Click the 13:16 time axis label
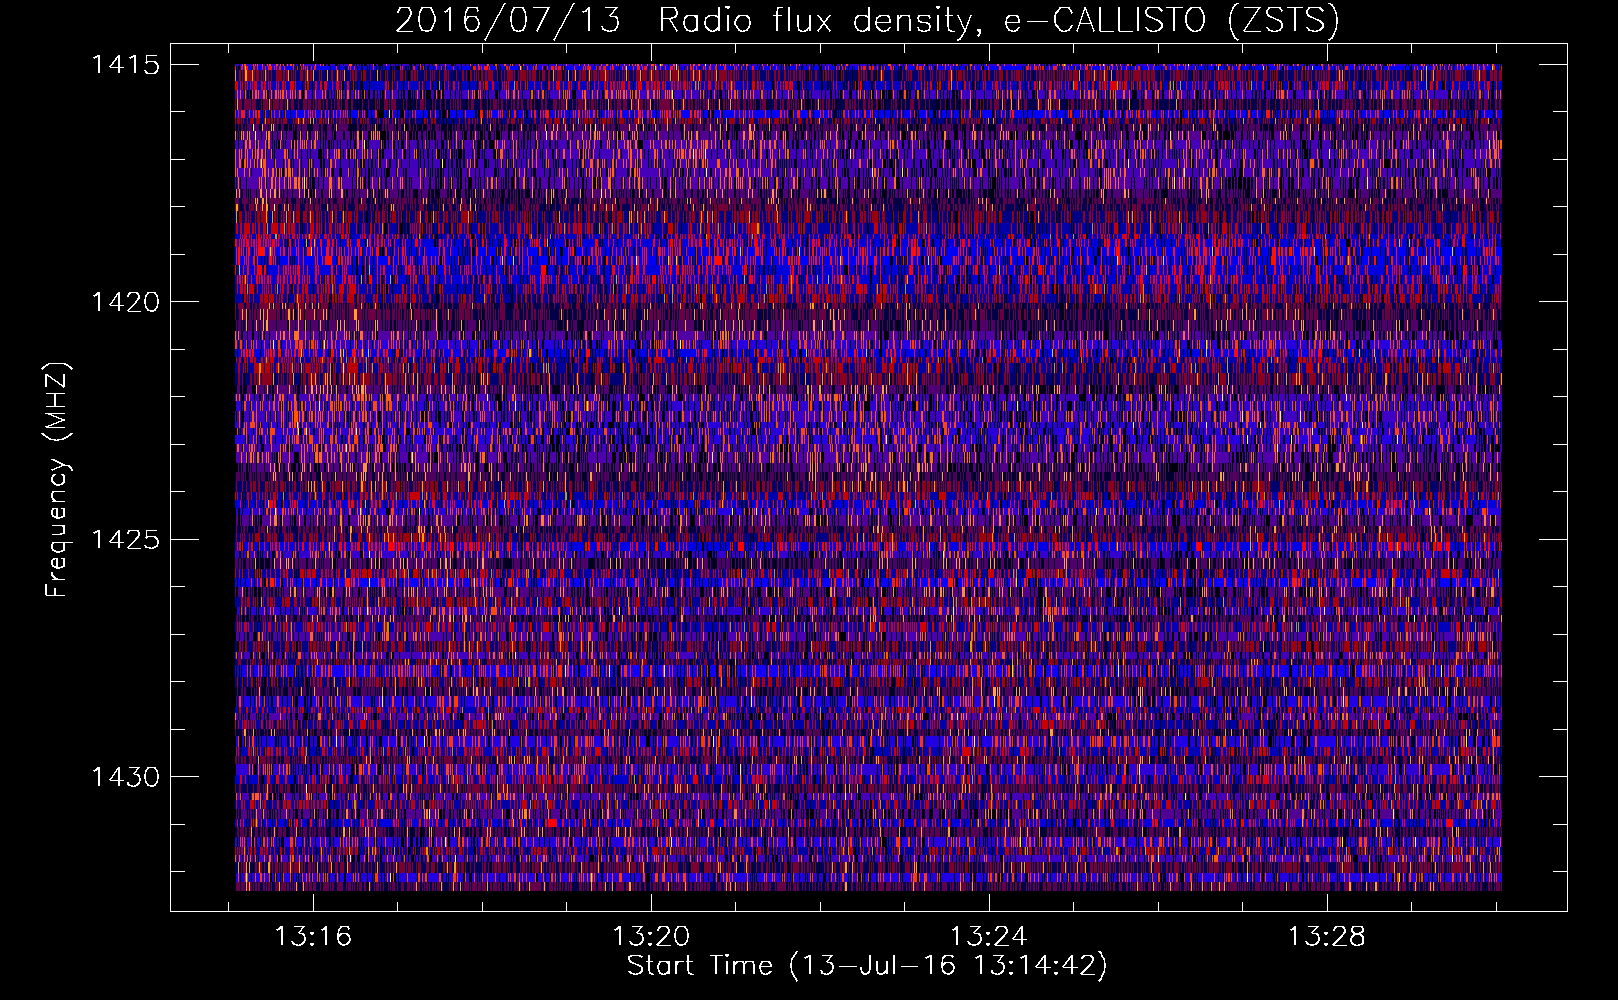Screen dimensions: 1618x1000 coord(313,937)
